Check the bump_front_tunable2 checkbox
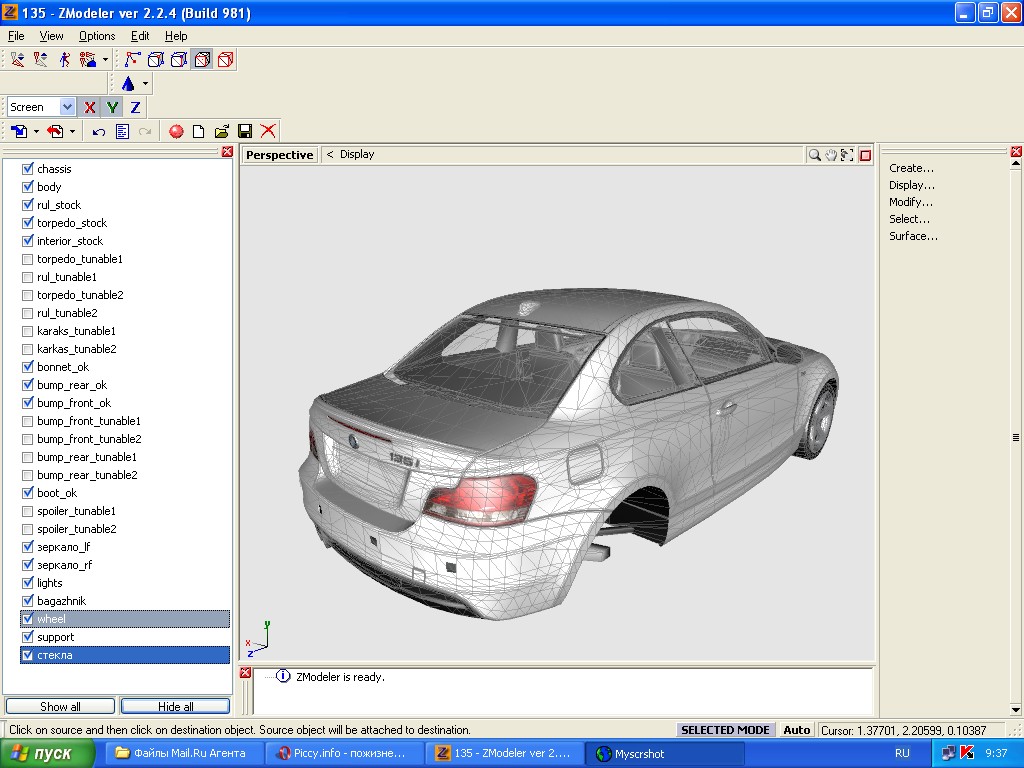The image size is (1024, 768). (x=27, y=439)
